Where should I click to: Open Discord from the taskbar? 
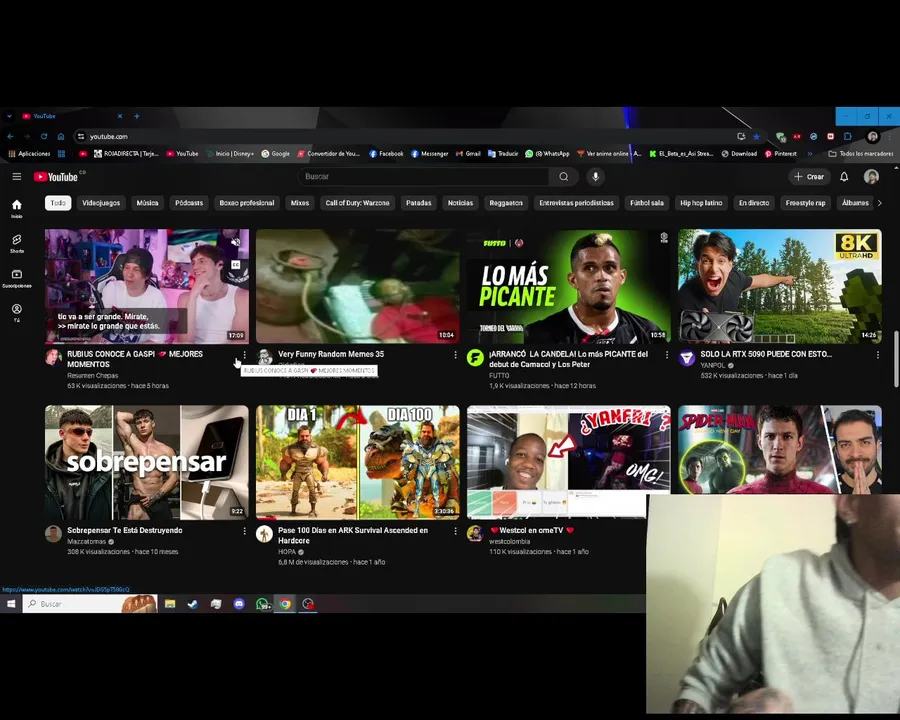[x=239, y=603]
